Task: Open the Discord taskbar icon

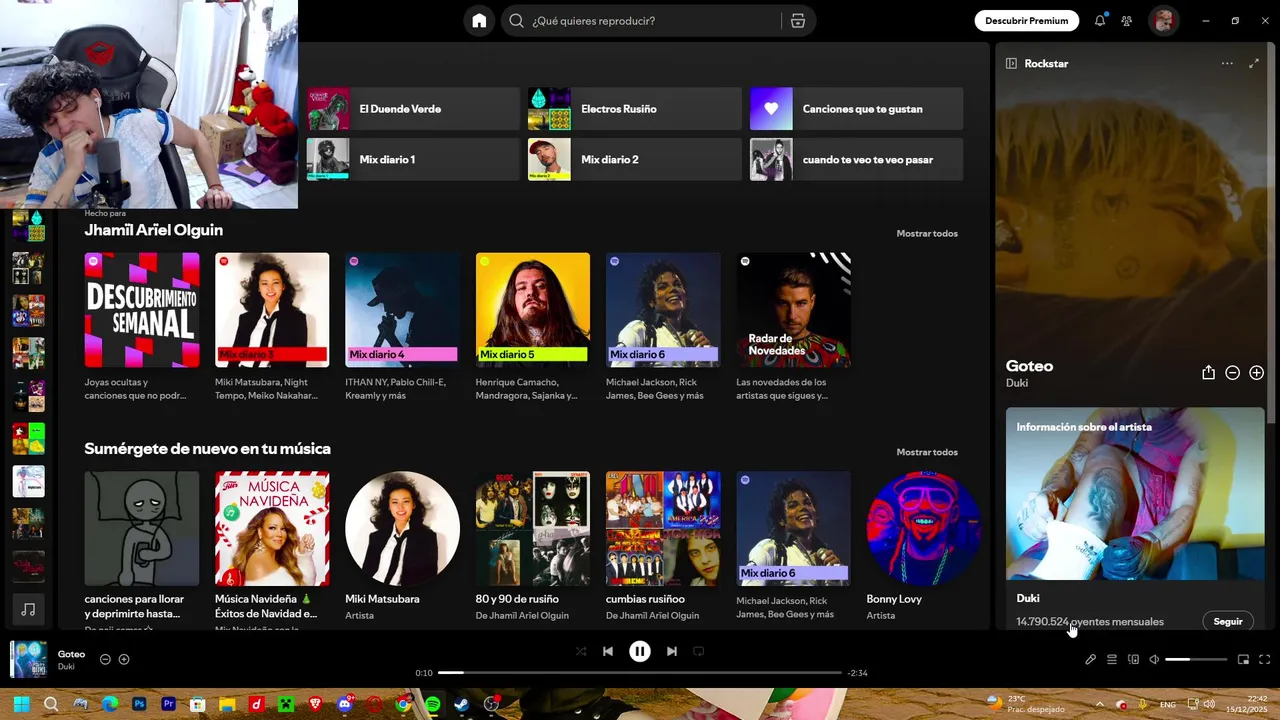Action: (345, 704)
